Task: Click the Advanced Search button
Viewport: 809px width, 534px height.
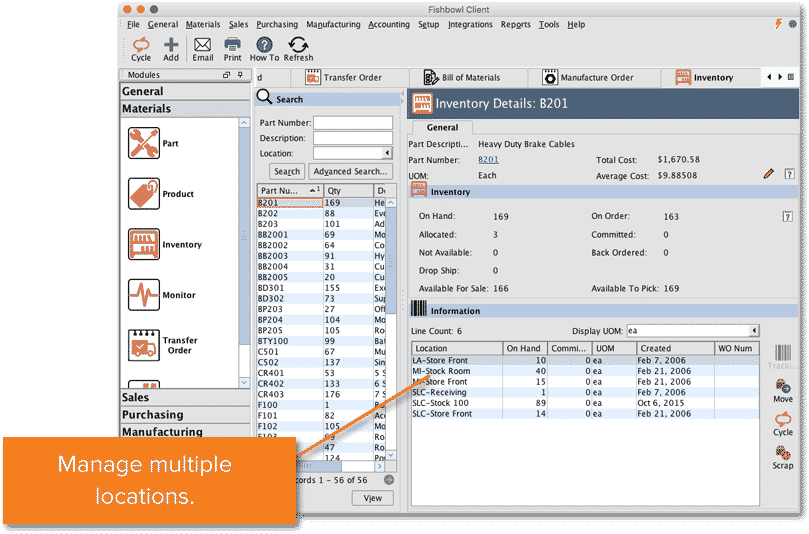Action: [x=350, y=171]
